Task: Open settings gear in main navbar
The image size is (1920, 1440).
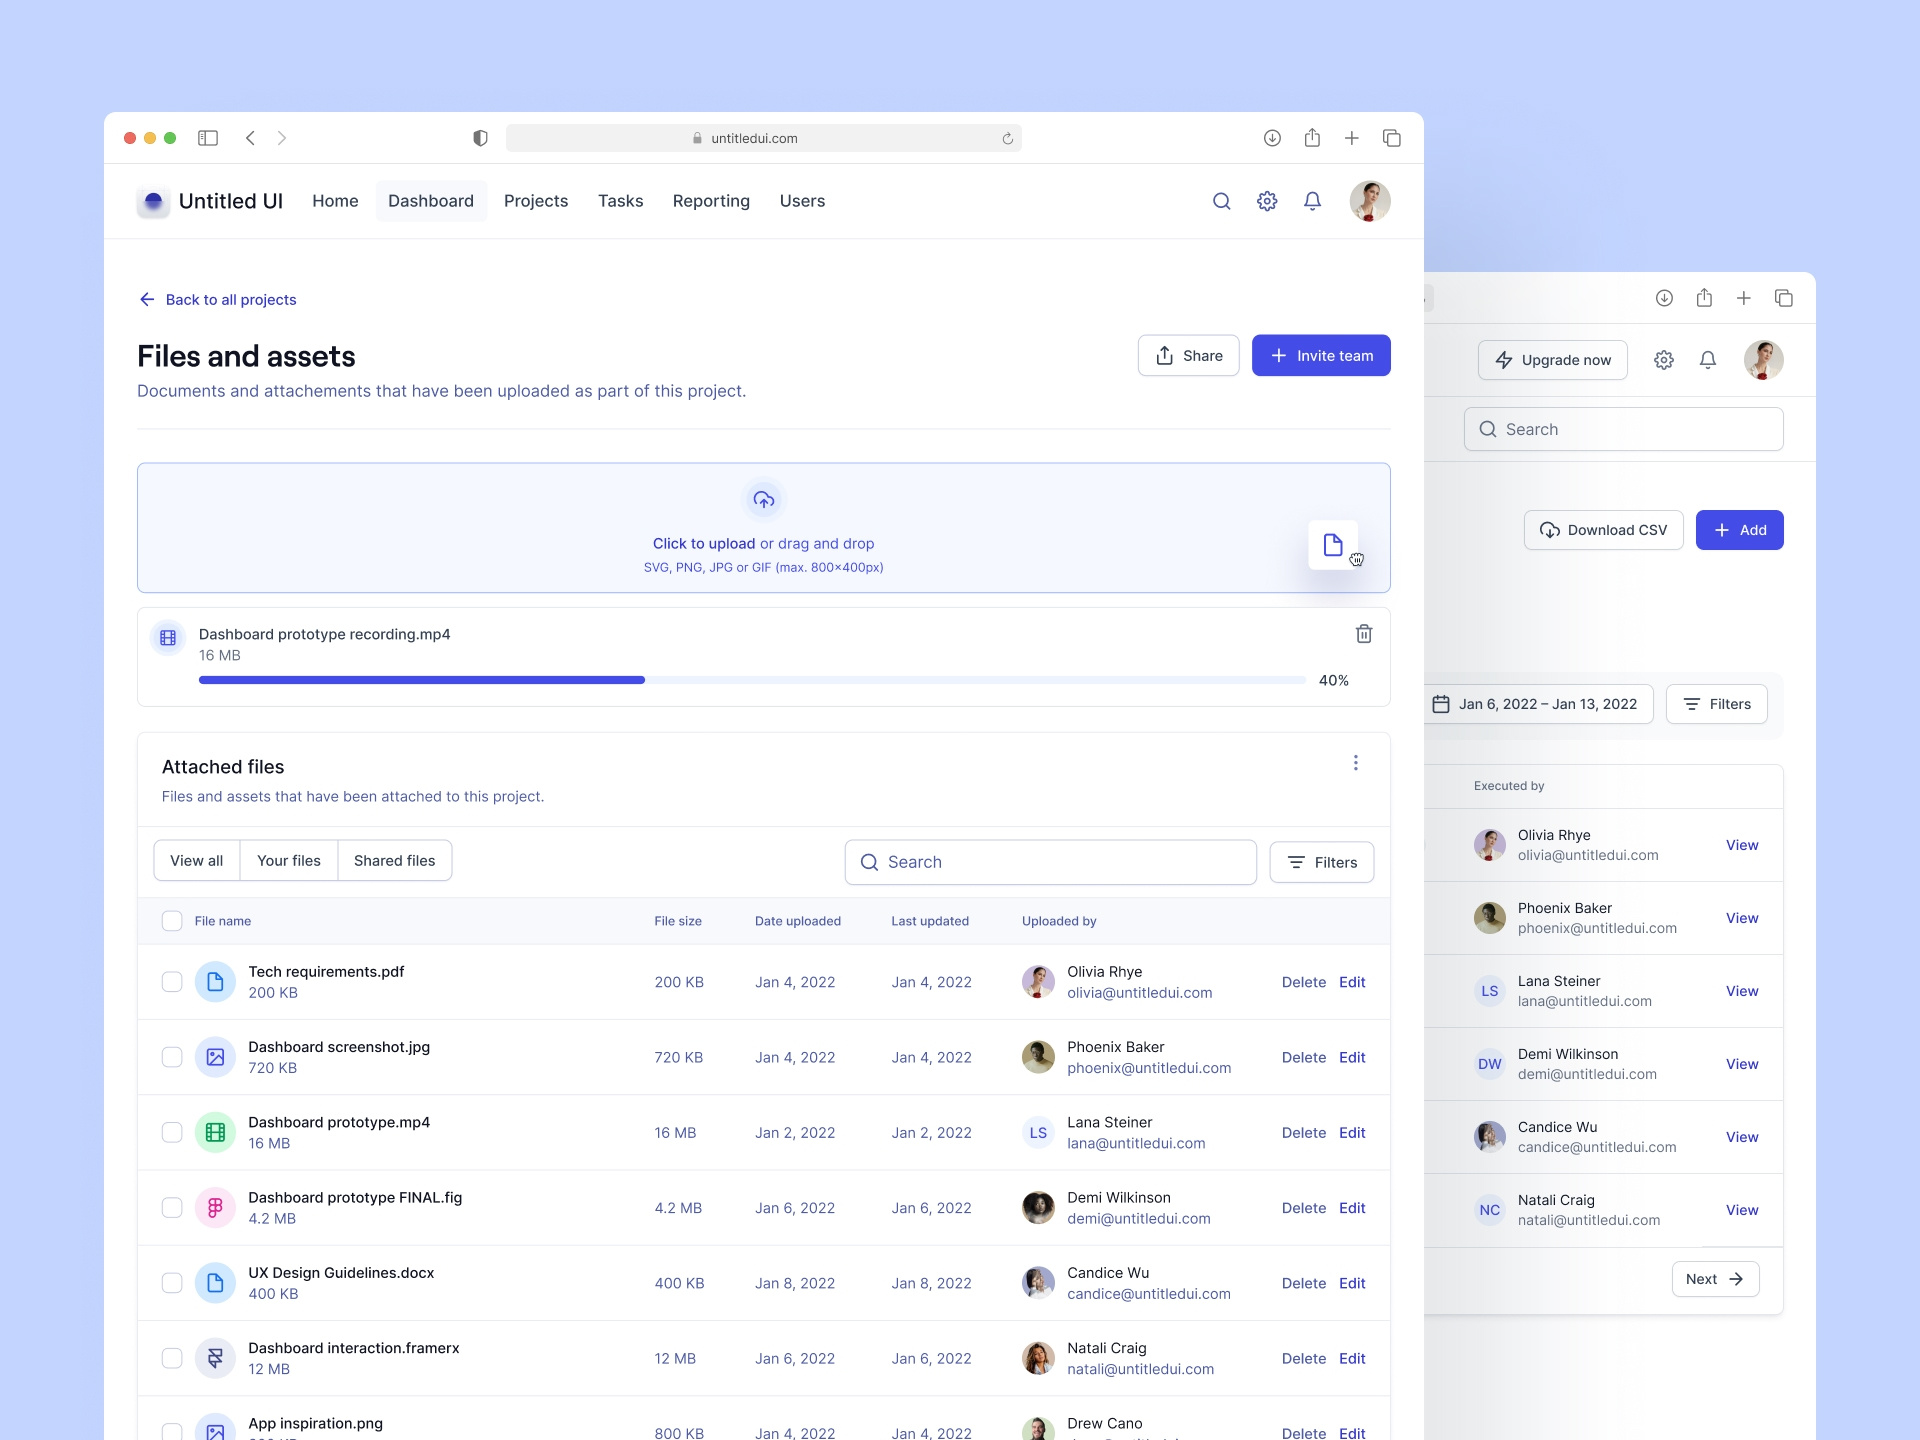Action: click(1267, 201)
